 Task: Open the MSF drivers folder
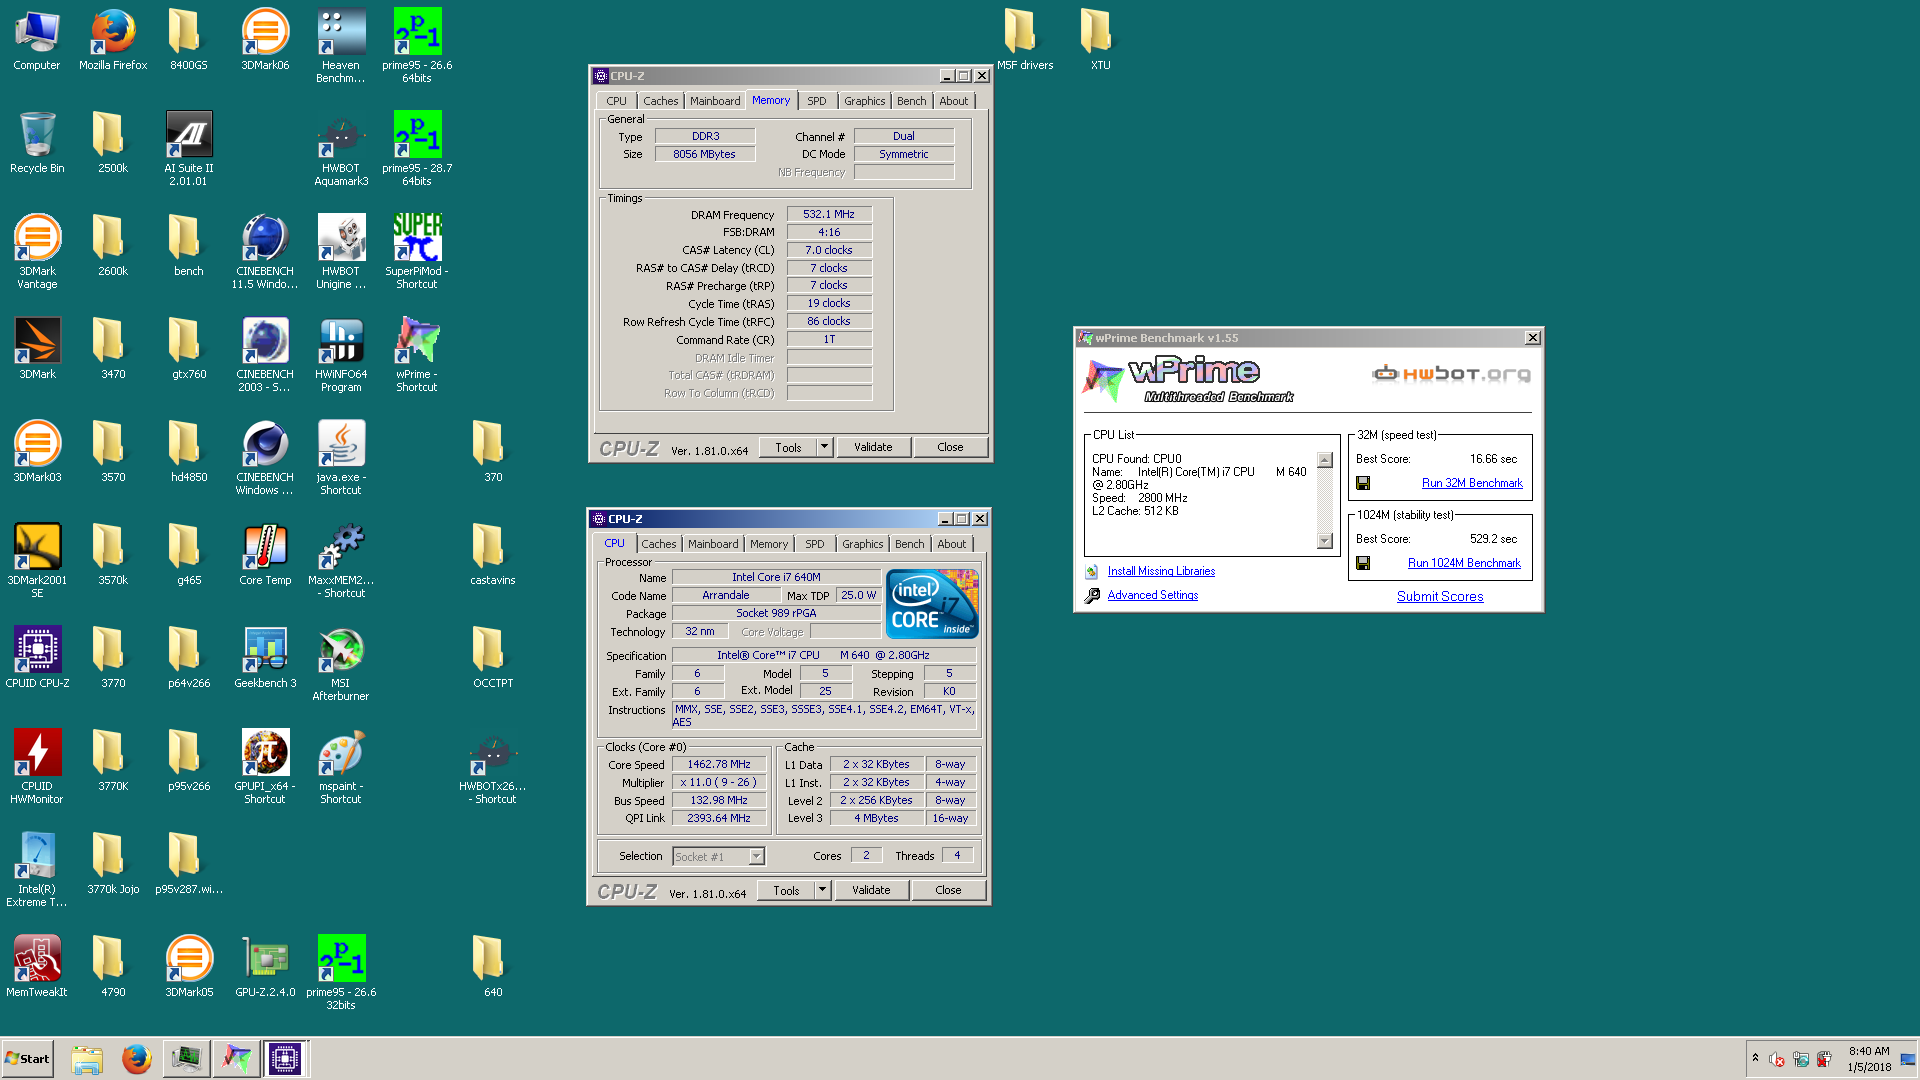click(1025, 41)
